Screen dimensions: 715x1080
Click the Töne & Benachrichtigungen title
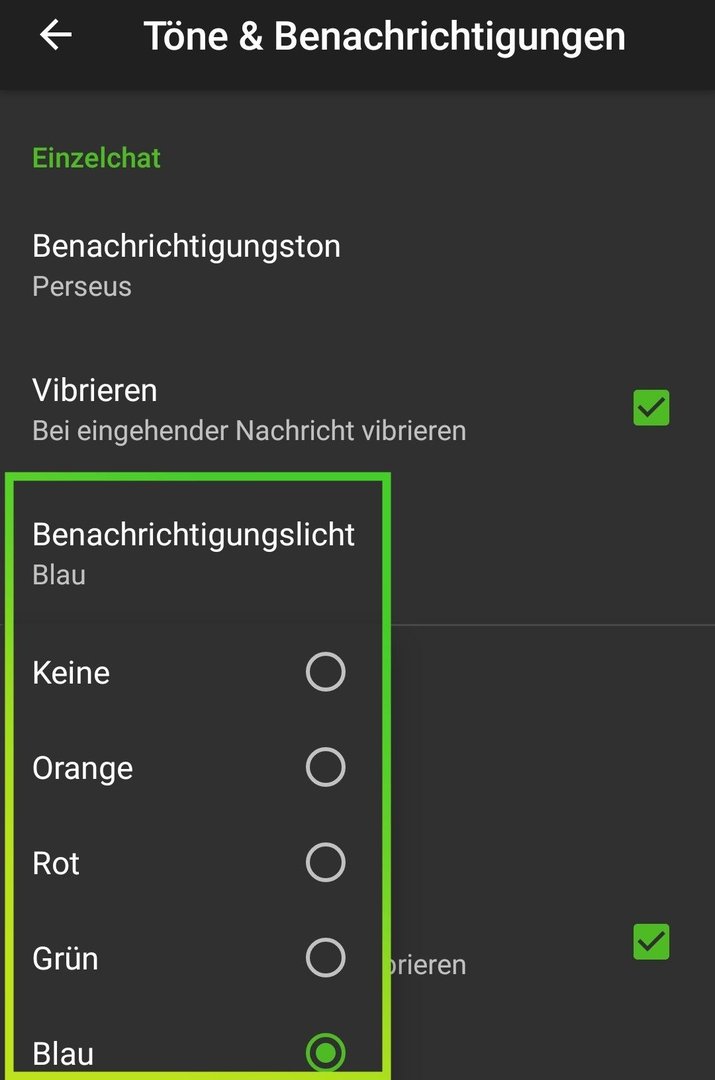(384, 36)
